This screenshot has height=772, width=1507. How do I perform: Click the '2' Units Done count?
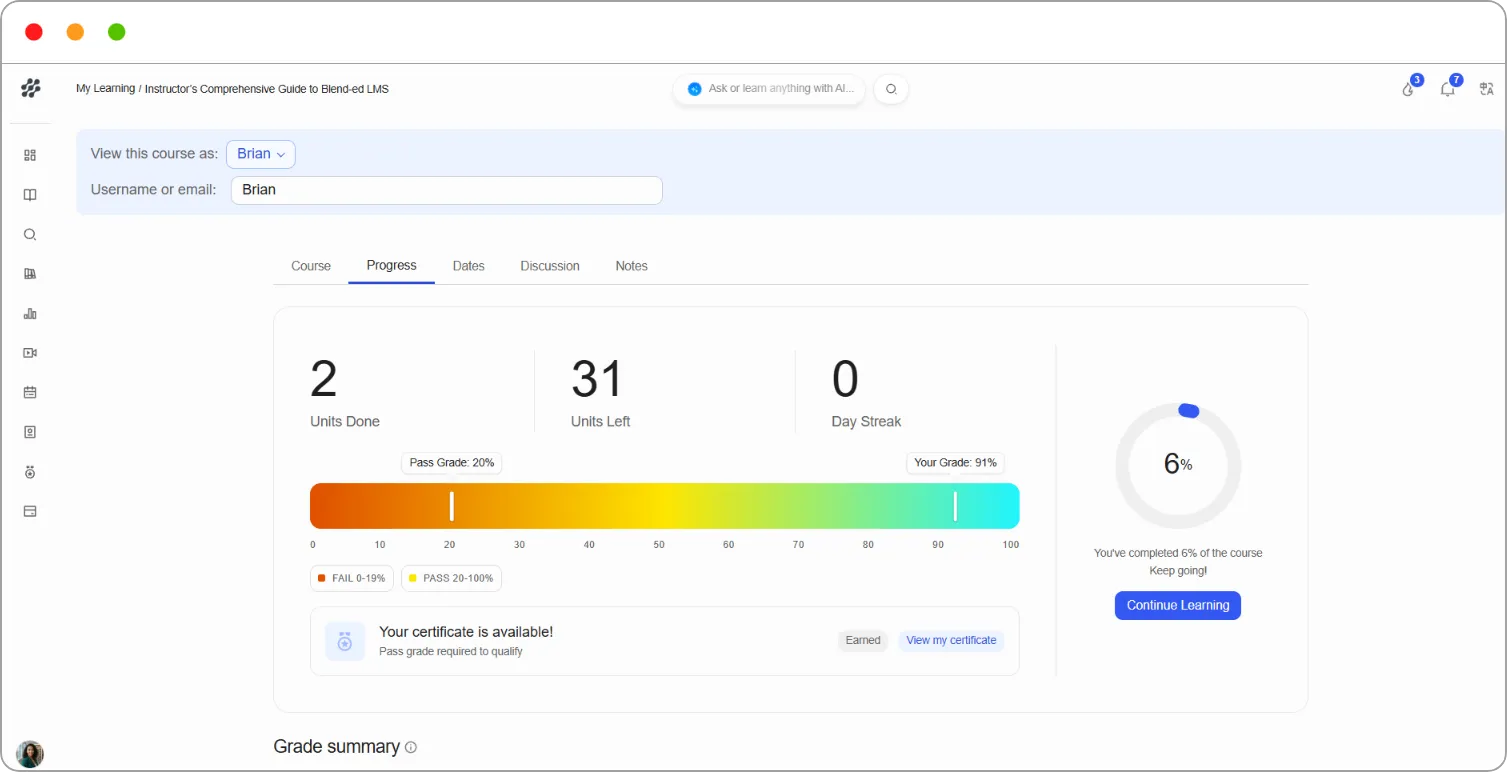[x=324, y=380]
